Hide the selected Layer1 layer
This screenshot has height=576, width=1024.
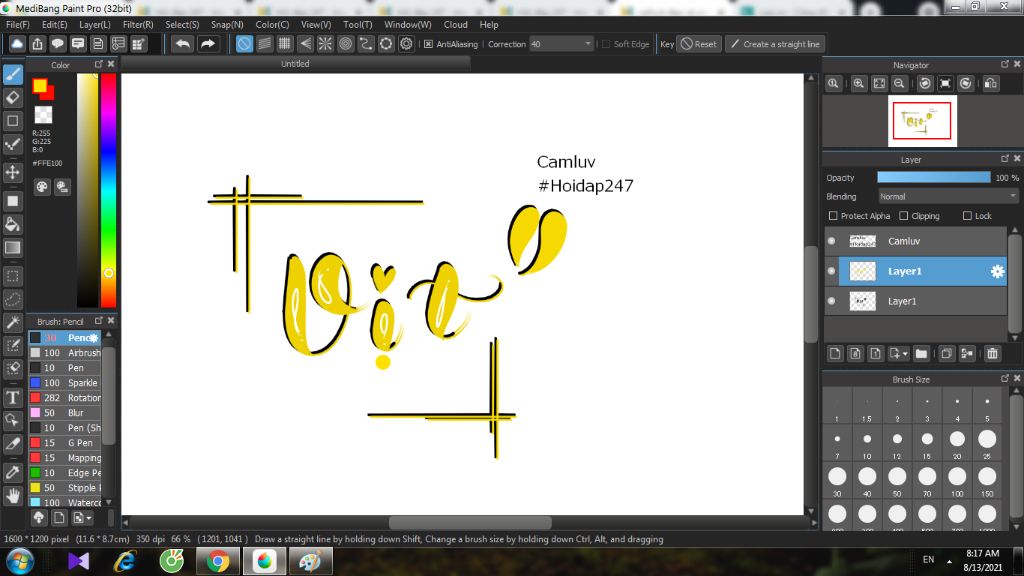click(831, 271)
